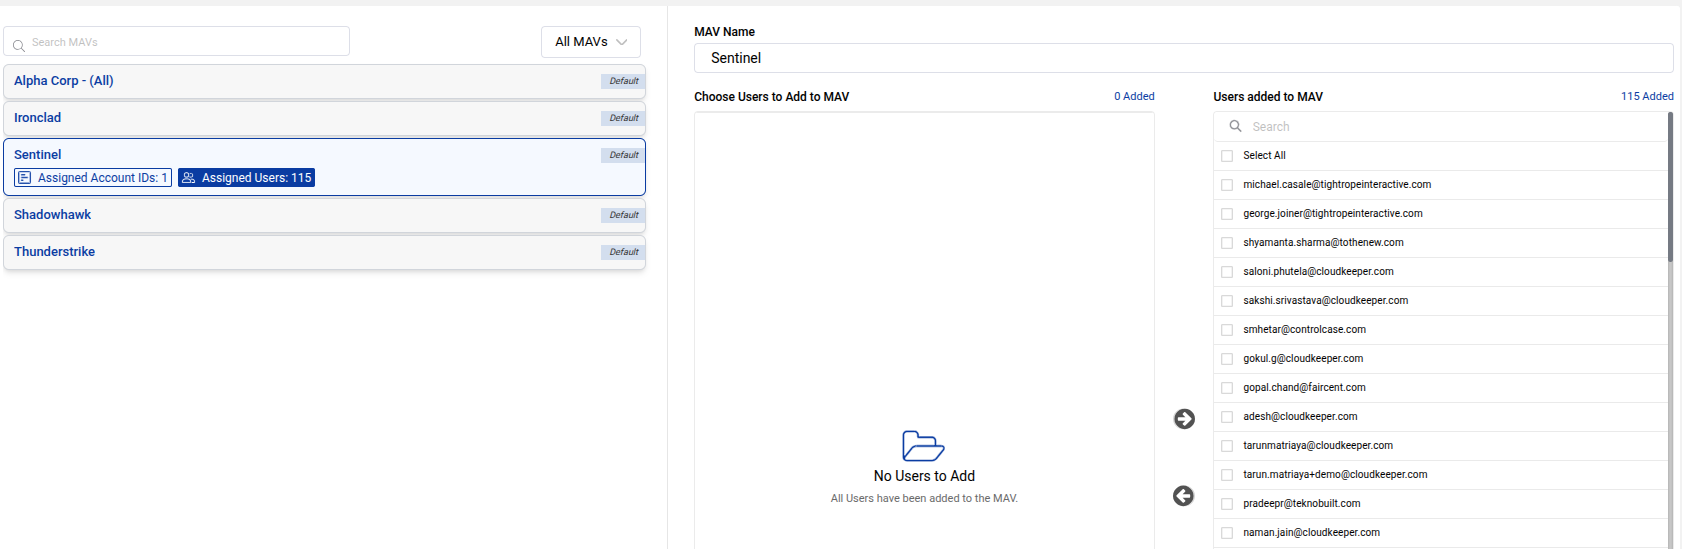Click the Assigned Account IDs badge icon
Viewport: 1682px width, 549px height.
coord(25,178)
